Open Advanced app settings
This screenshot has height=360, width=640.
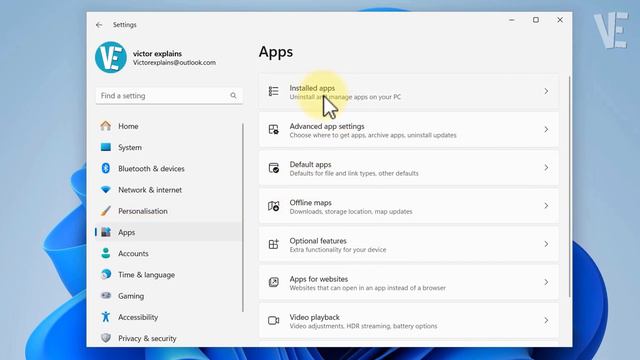point(409,129)
